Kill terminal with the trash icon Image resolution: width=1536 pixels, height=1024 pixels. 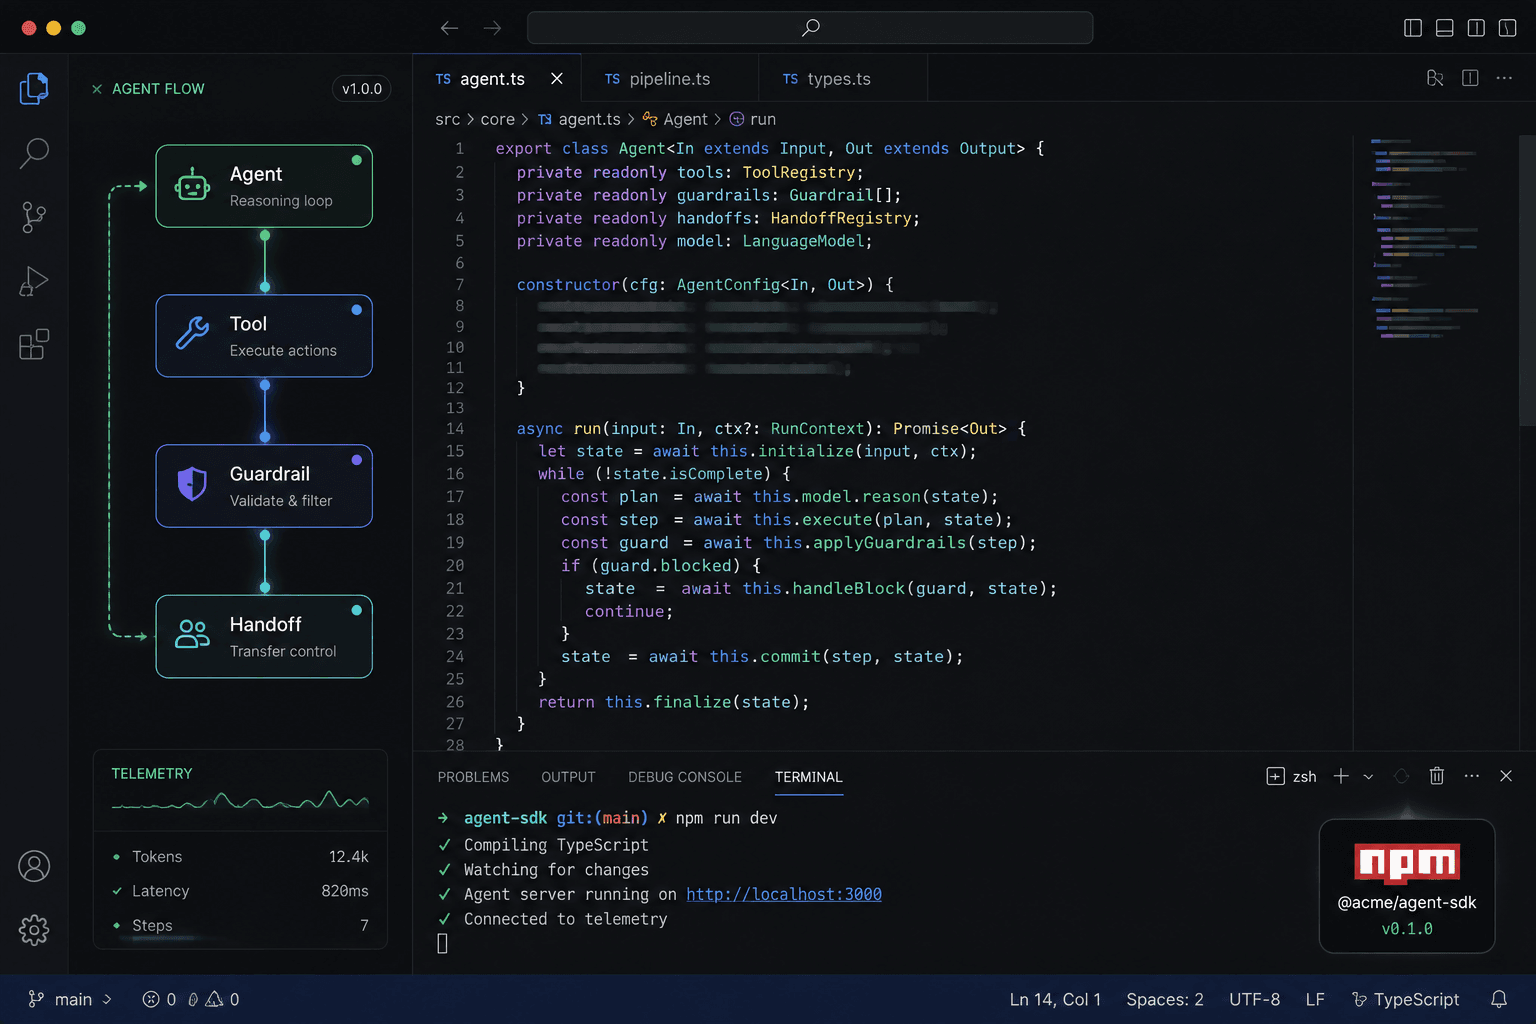[x=1437, y=776]
